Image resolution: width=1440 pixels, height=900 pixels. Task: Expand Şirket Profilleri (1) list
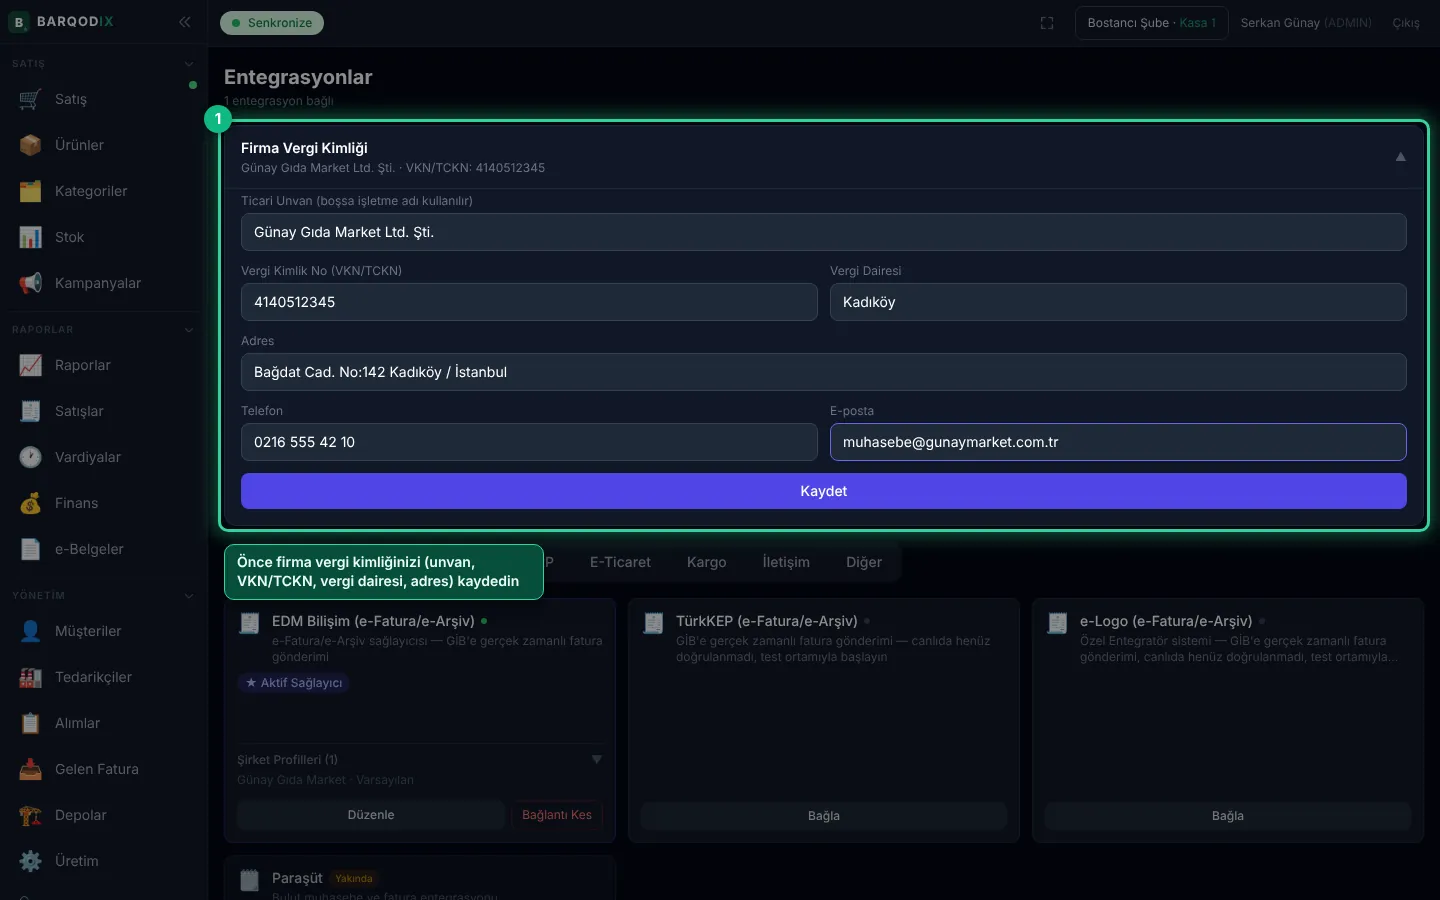pos(597,760)
